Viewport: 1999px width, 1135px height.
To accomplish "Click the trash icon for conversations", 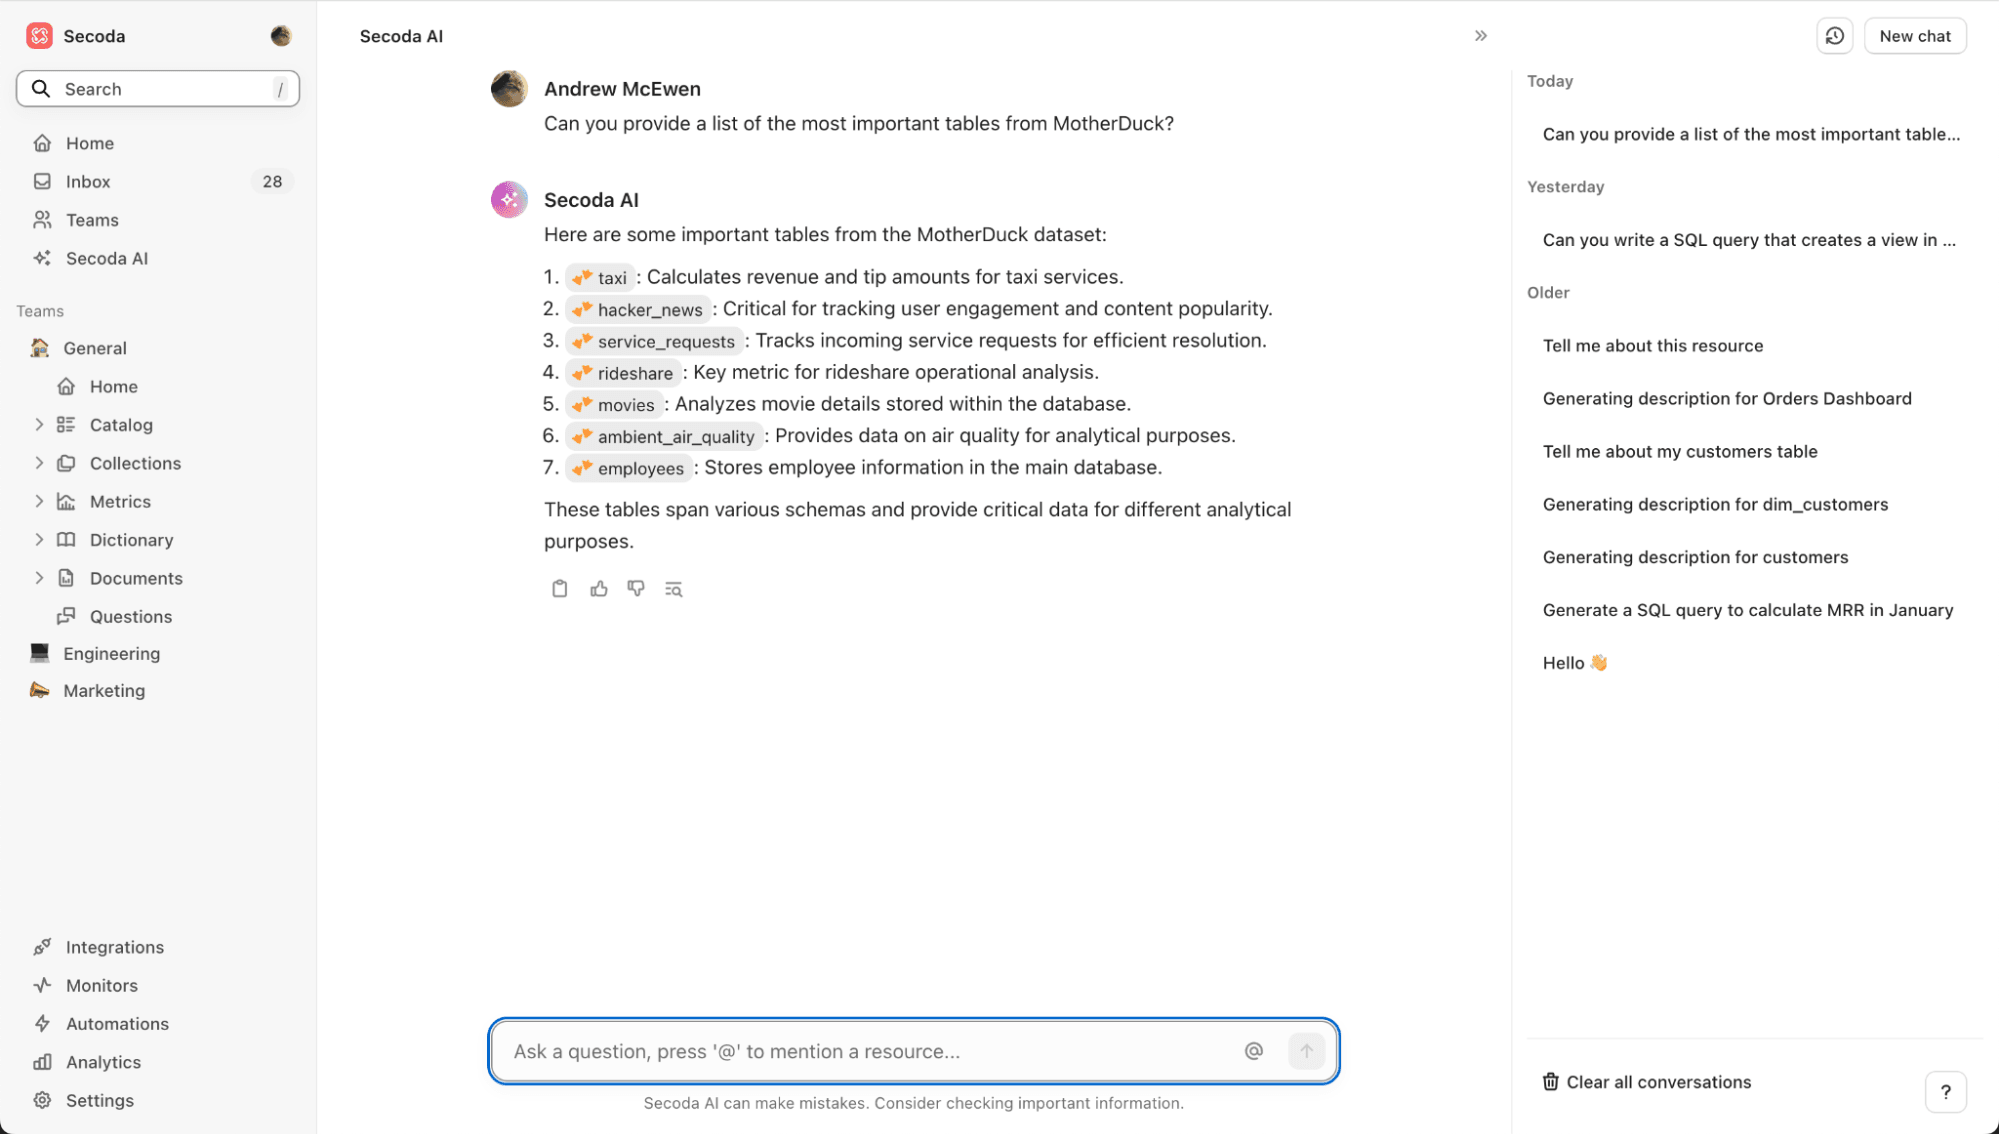I will 1550,1082.
